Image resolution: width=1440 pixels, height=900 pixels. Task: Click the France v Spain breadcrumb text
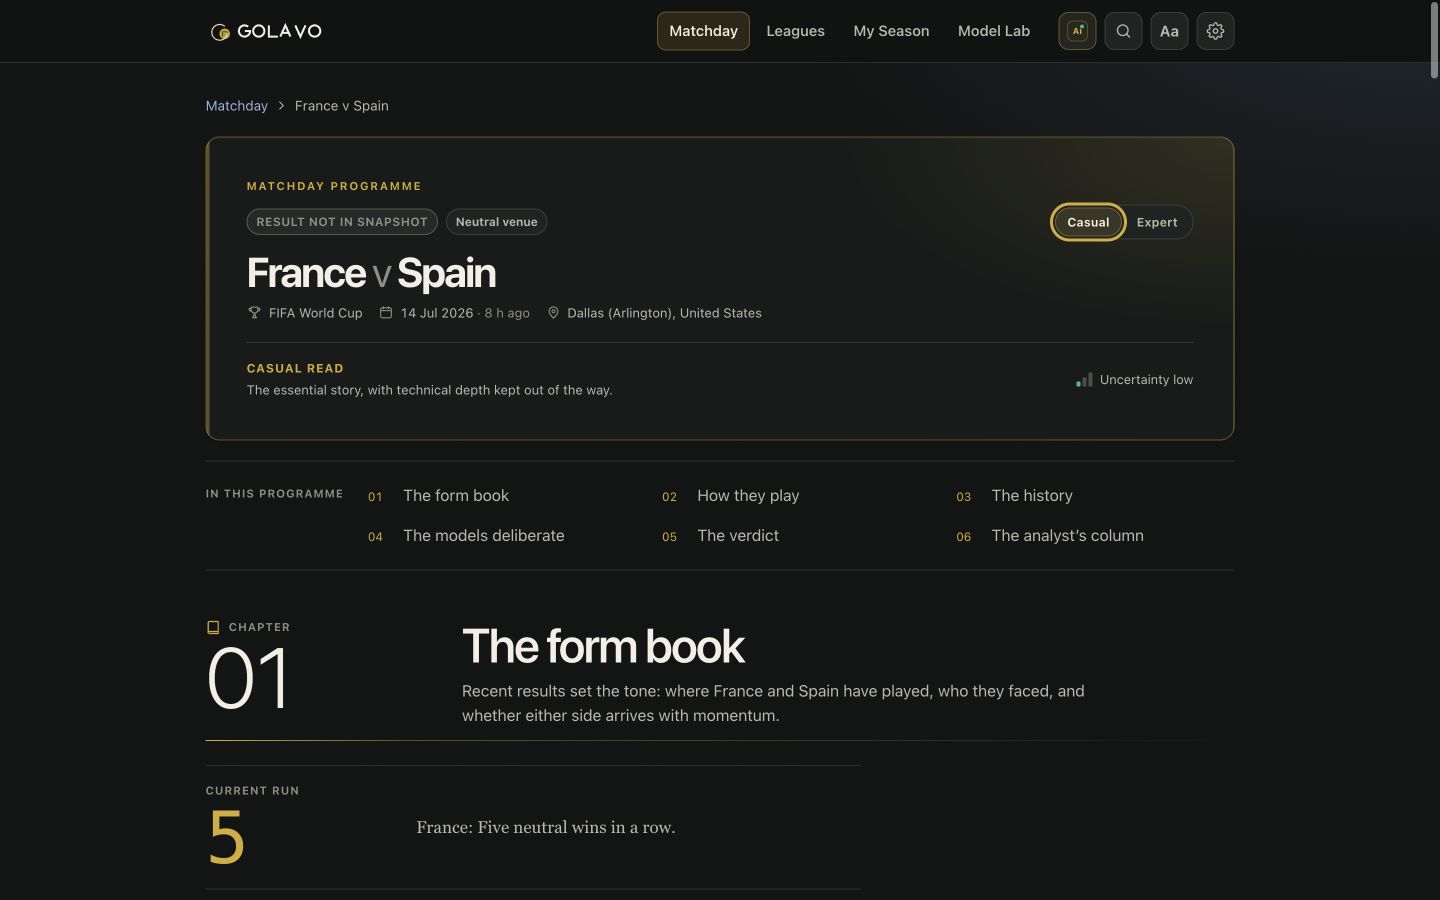pyautogui.click(x=341, y=106)
